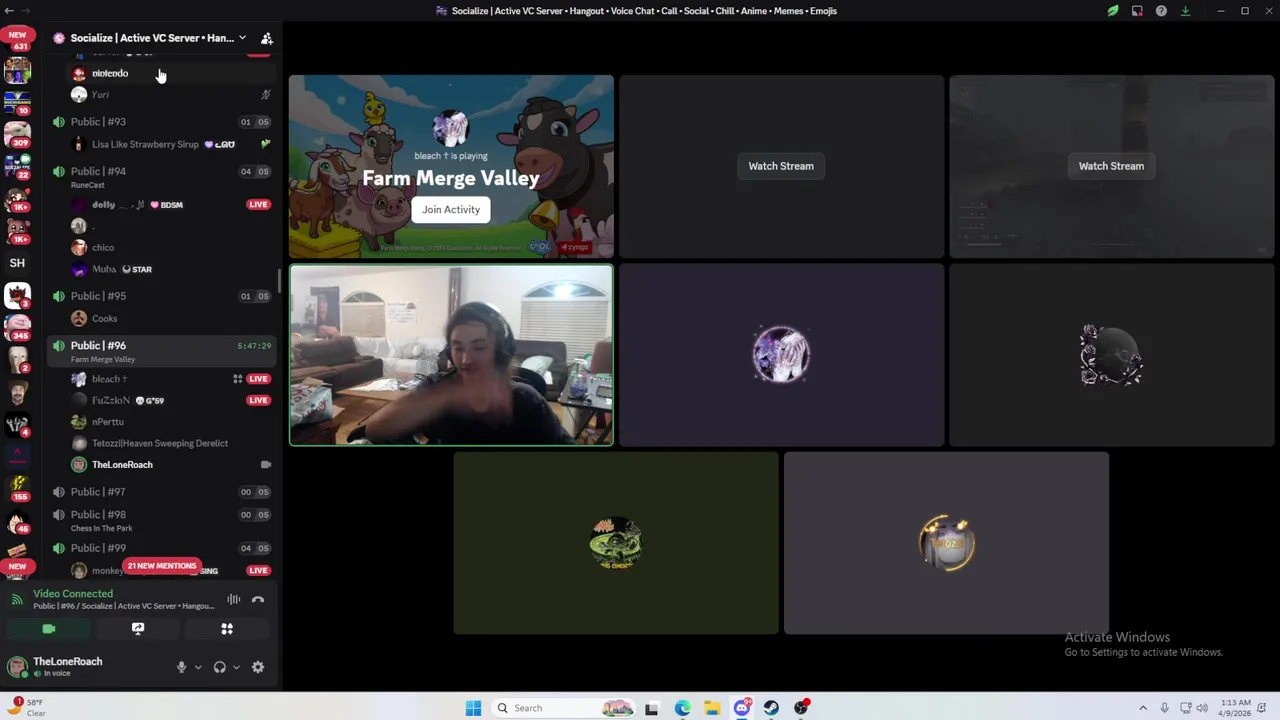Viewport: 1280px width, 720px height.
Task: Expand the headphones output options arrow
Action: point(236,667)
